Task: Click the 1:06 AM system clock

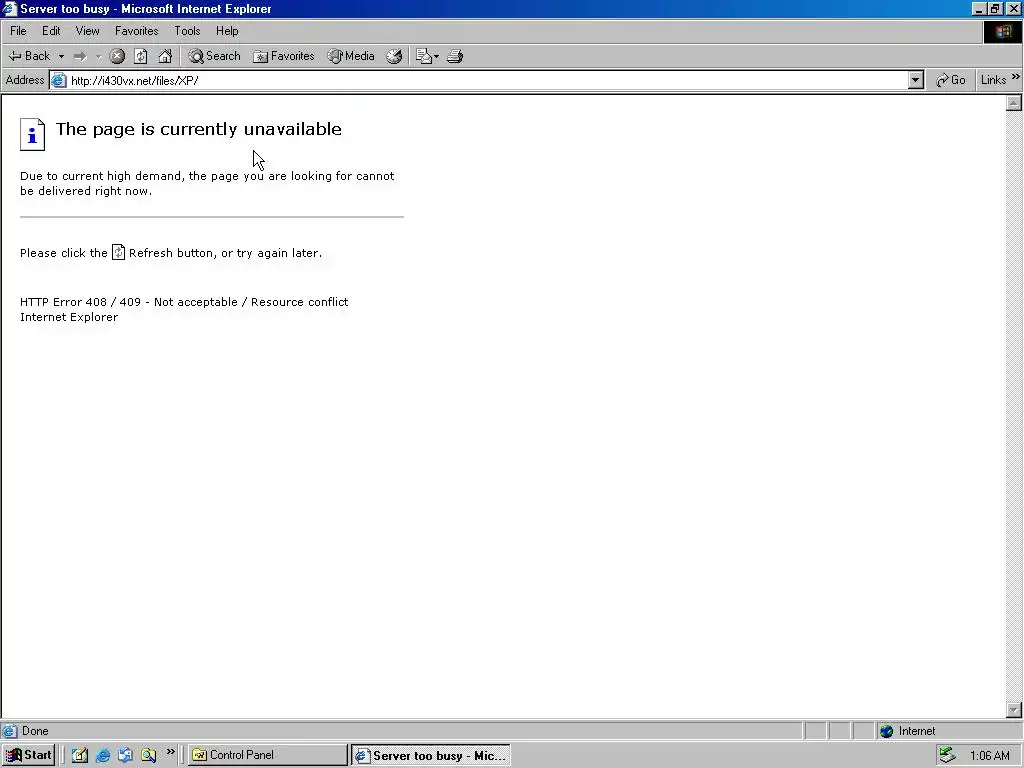Action: (x=989, y=756)
